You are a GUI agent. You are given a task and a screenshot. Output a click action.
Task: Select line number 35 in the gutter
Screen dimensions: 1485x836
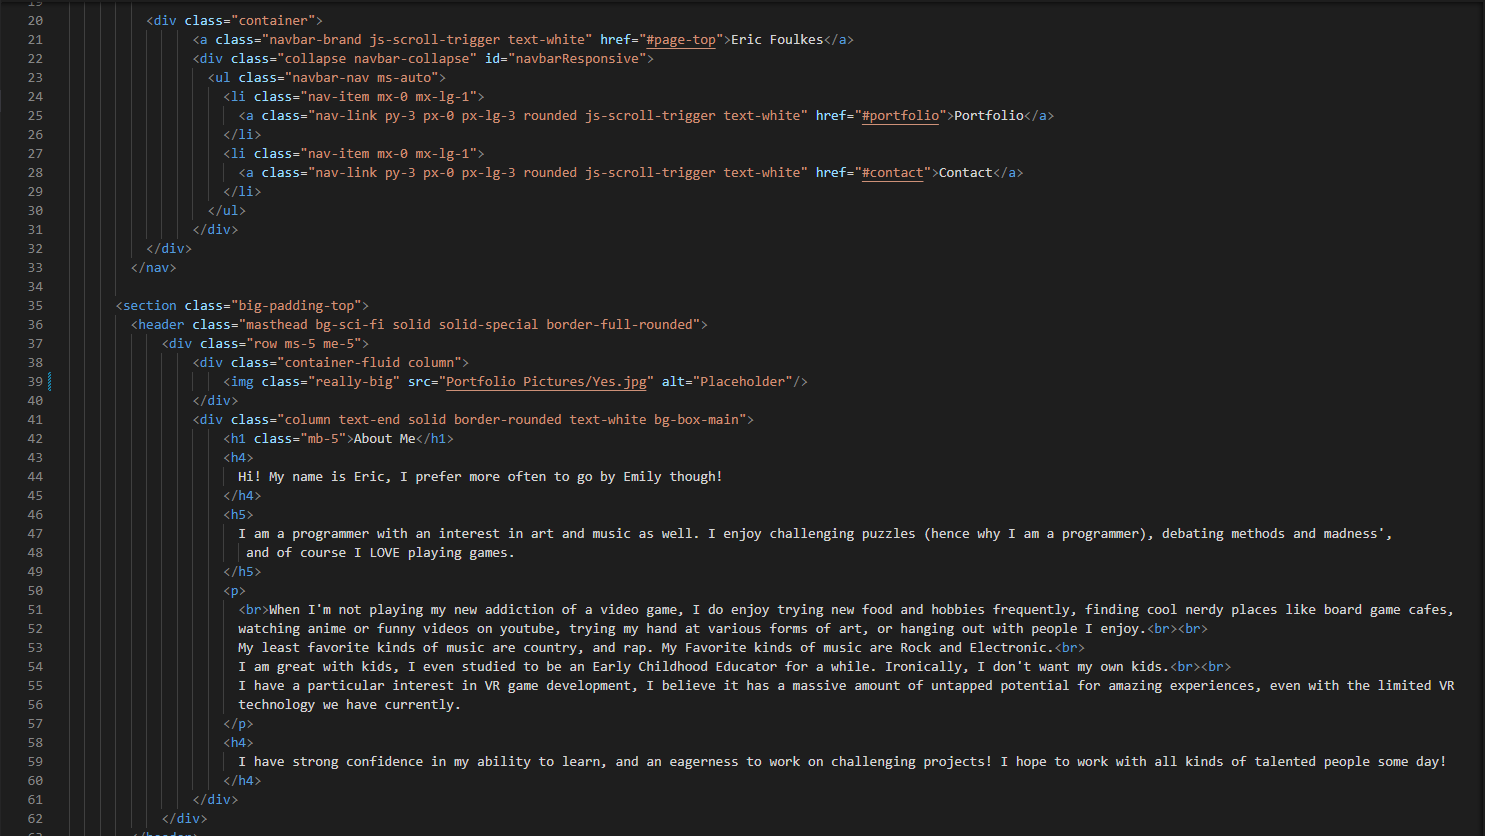click(35, 306)
